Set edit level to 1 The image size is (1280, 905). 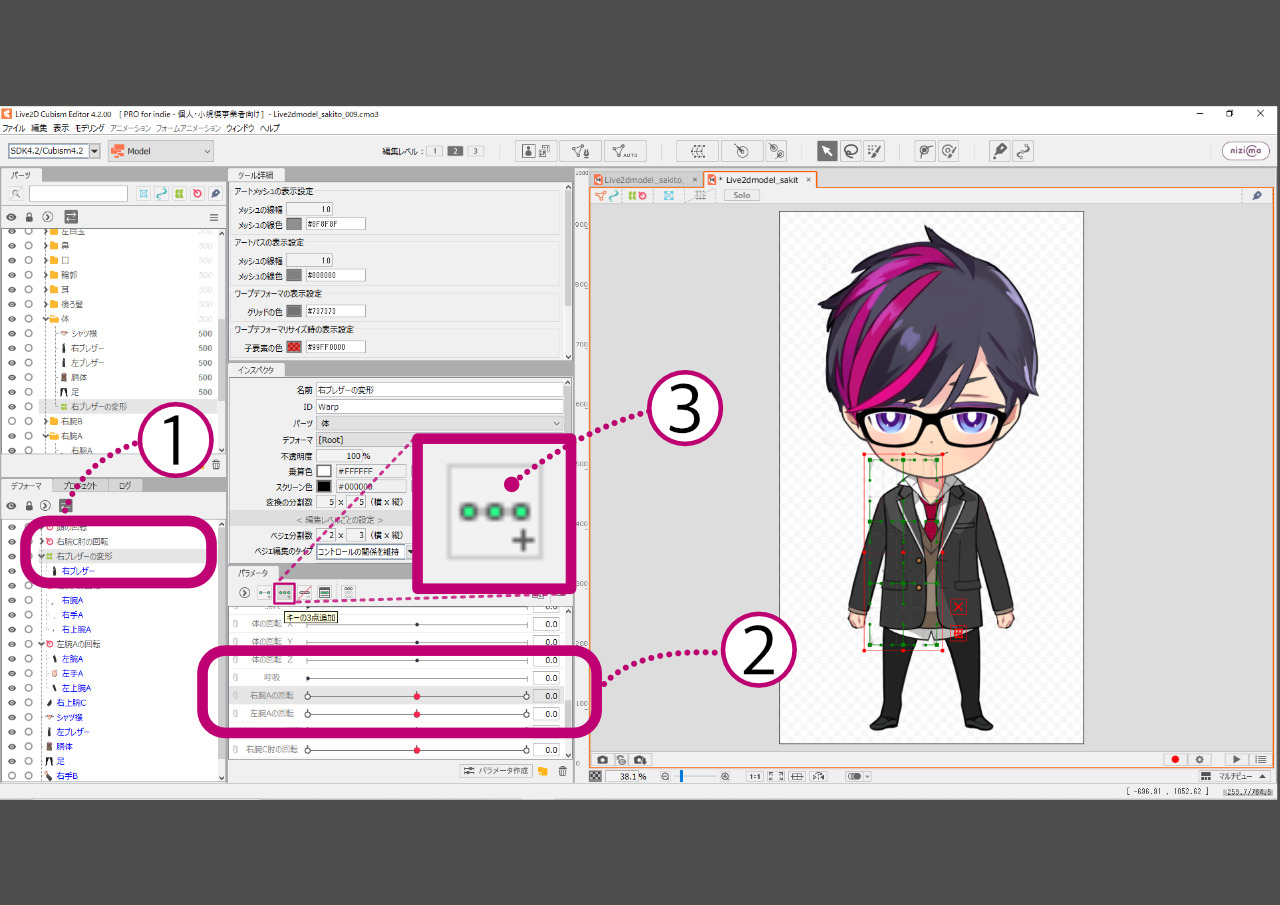pyautogui.click(x=435, y=151)
